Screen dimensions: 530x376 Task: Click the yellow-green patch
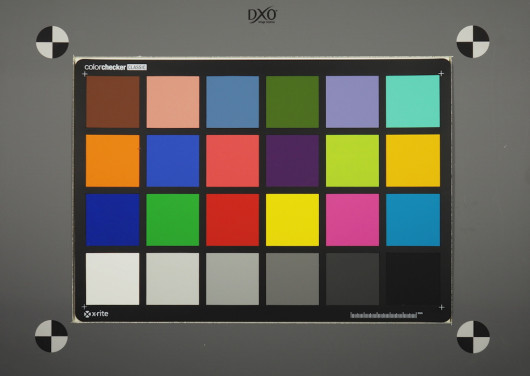(353, 161)
